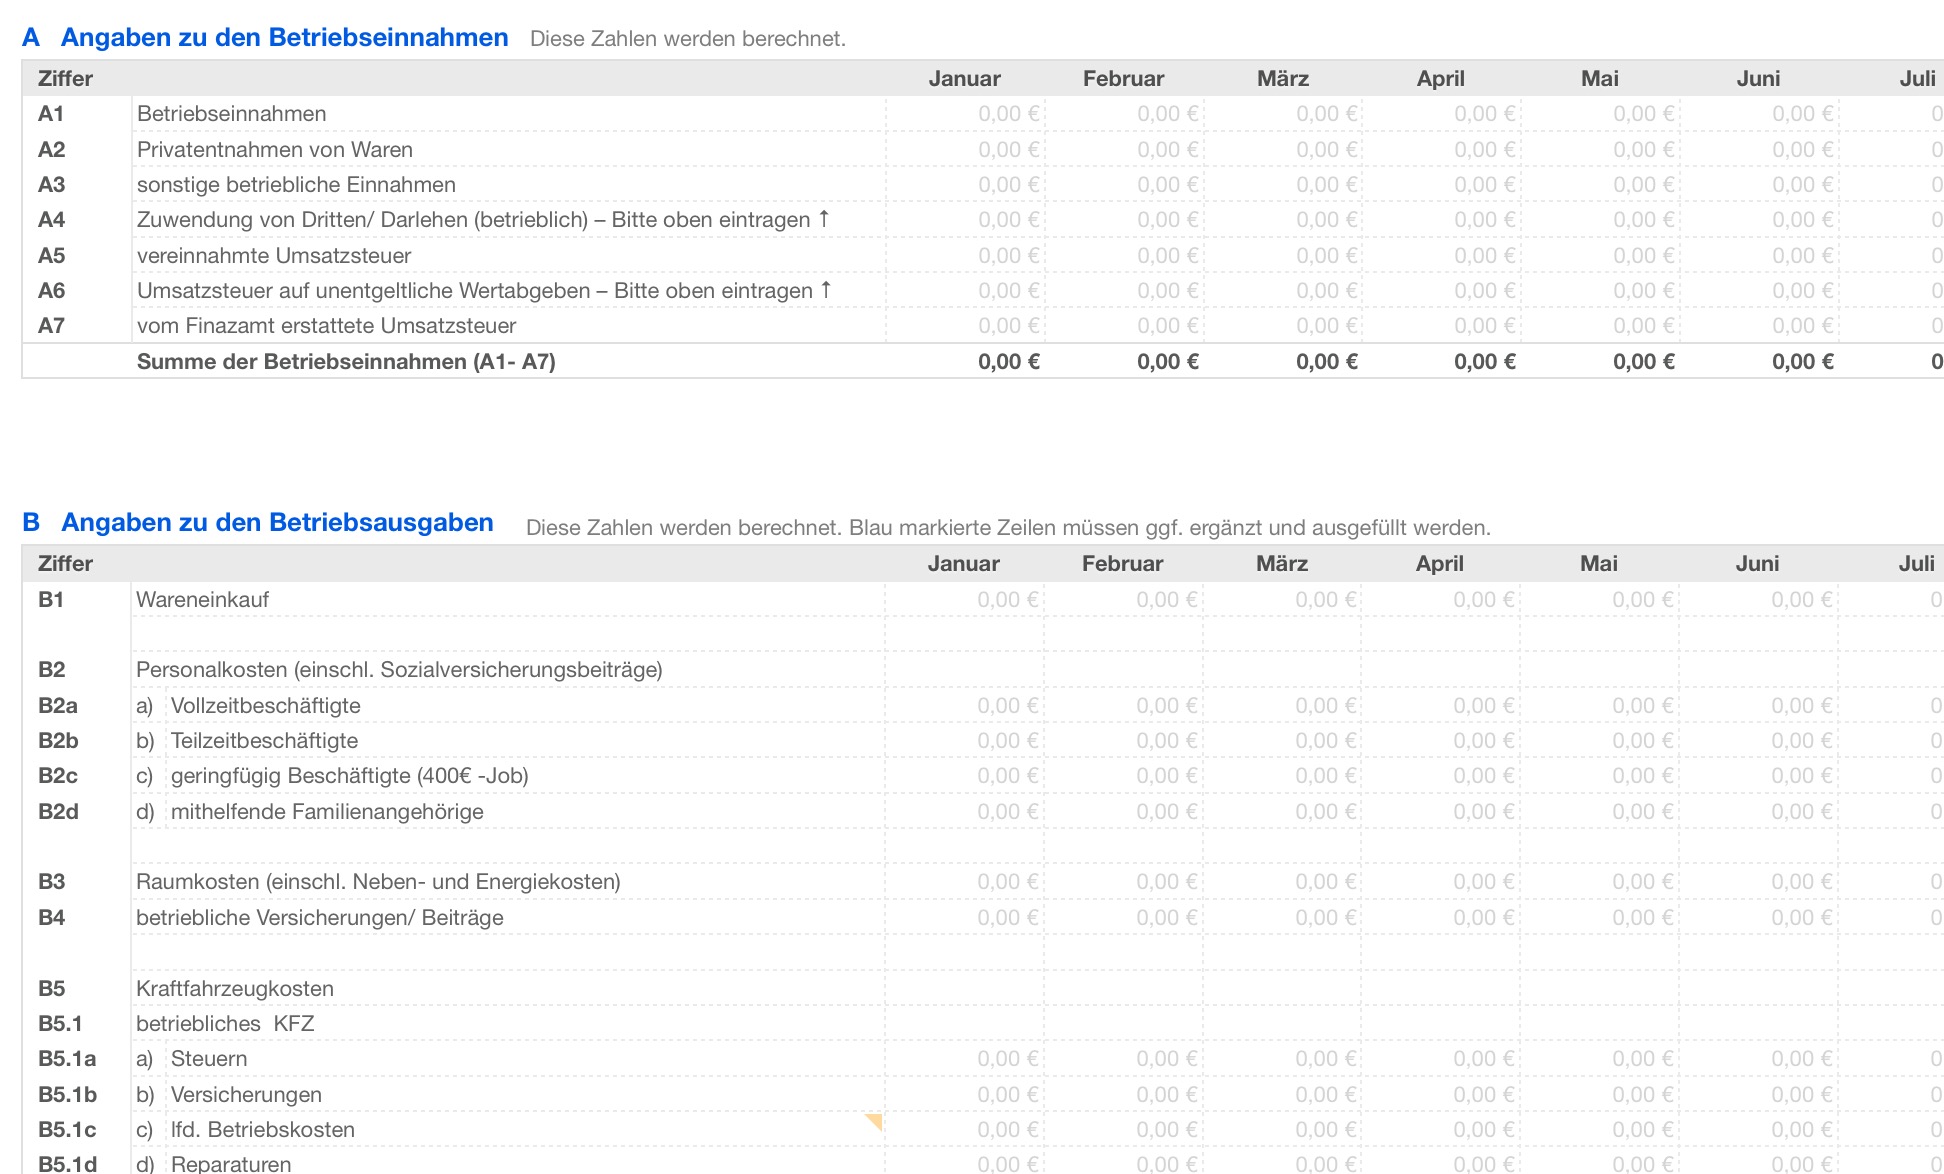
Task: Click the Summe der Betriebseinnahmen label
Action: coord(346,362)
